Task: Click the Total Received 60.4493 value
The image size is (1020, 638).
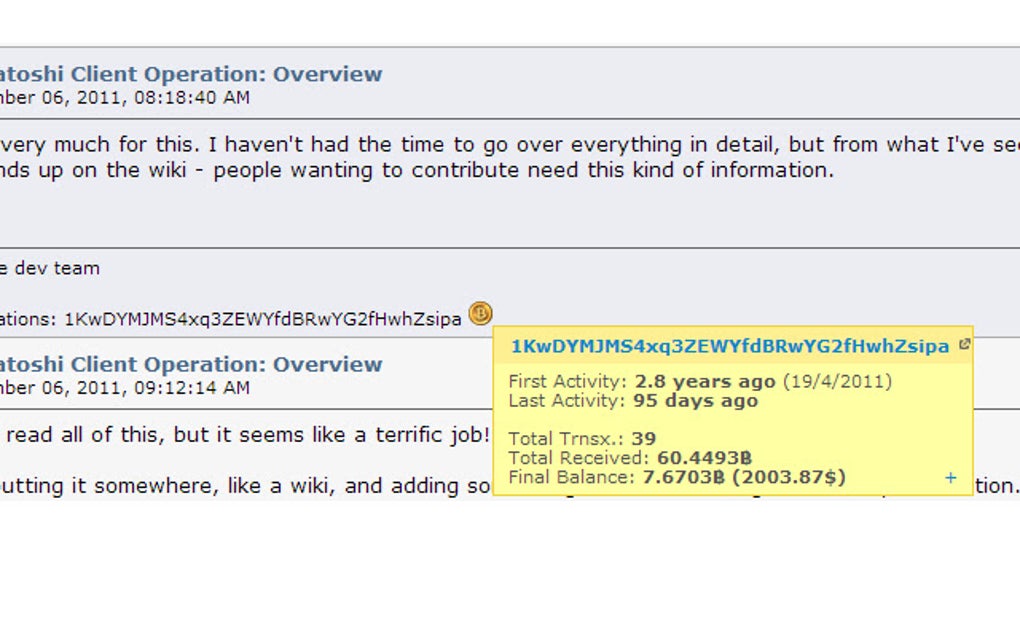Action: point(704,458)
